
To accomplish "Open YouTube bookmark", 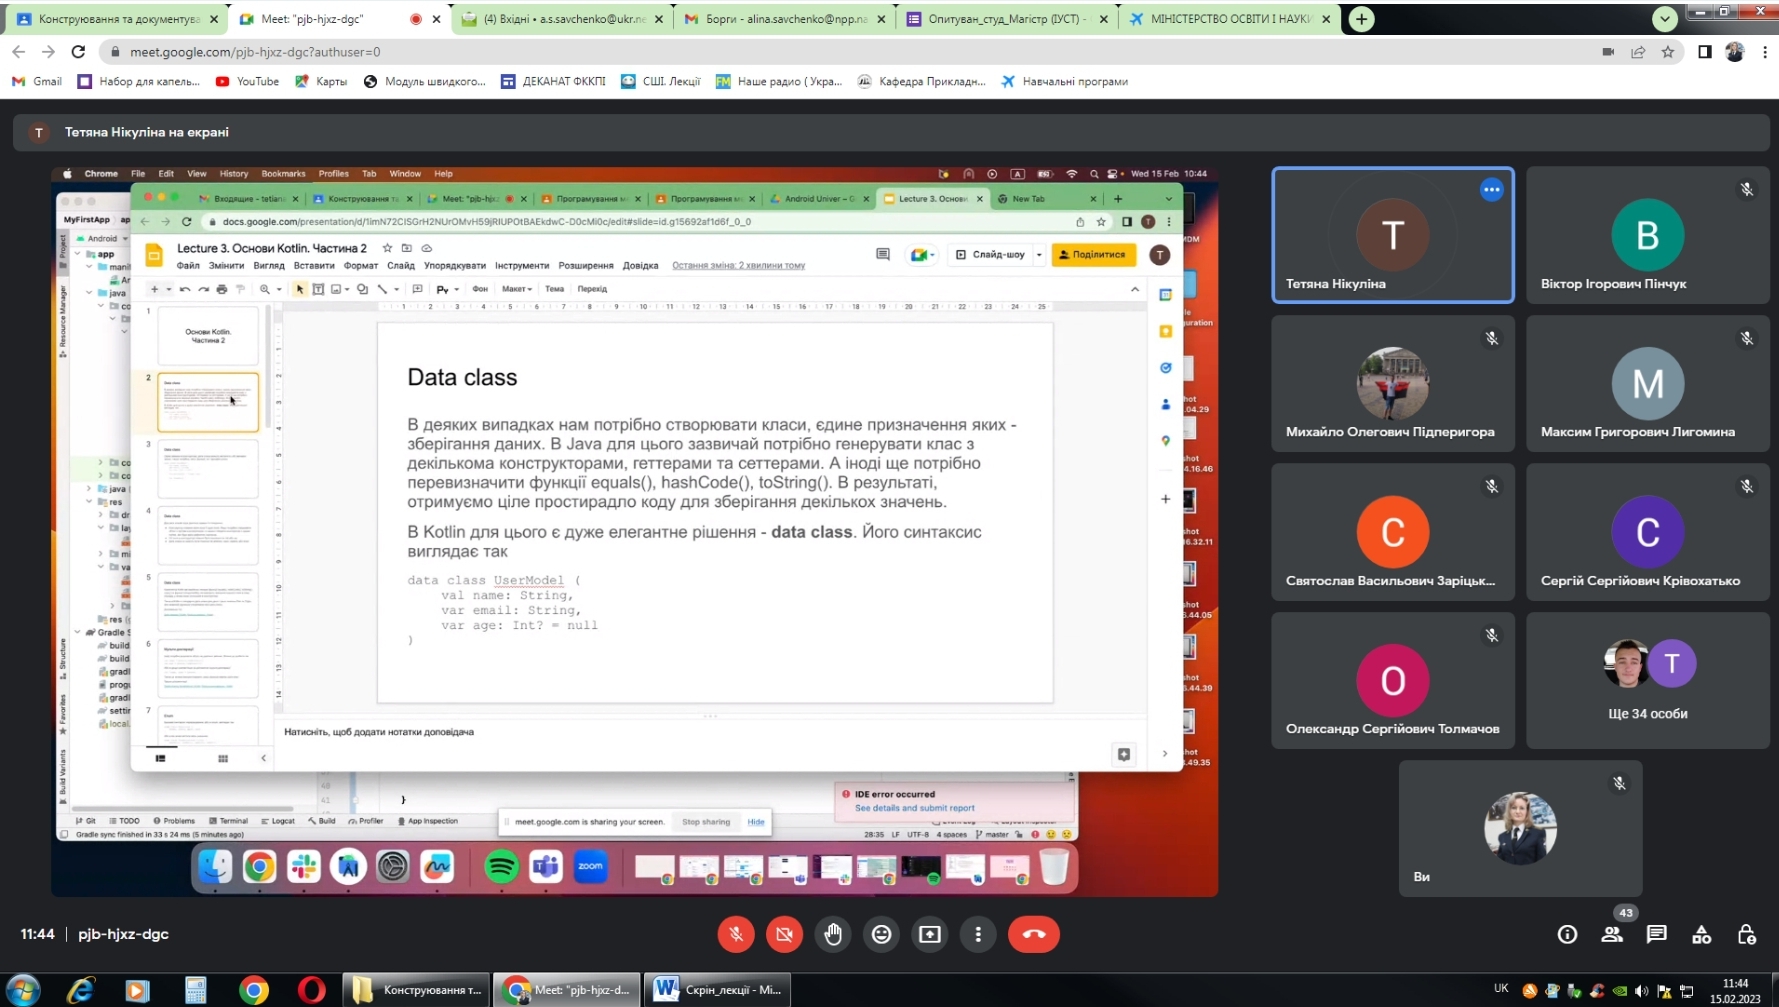I will click(x=247, y=82).
